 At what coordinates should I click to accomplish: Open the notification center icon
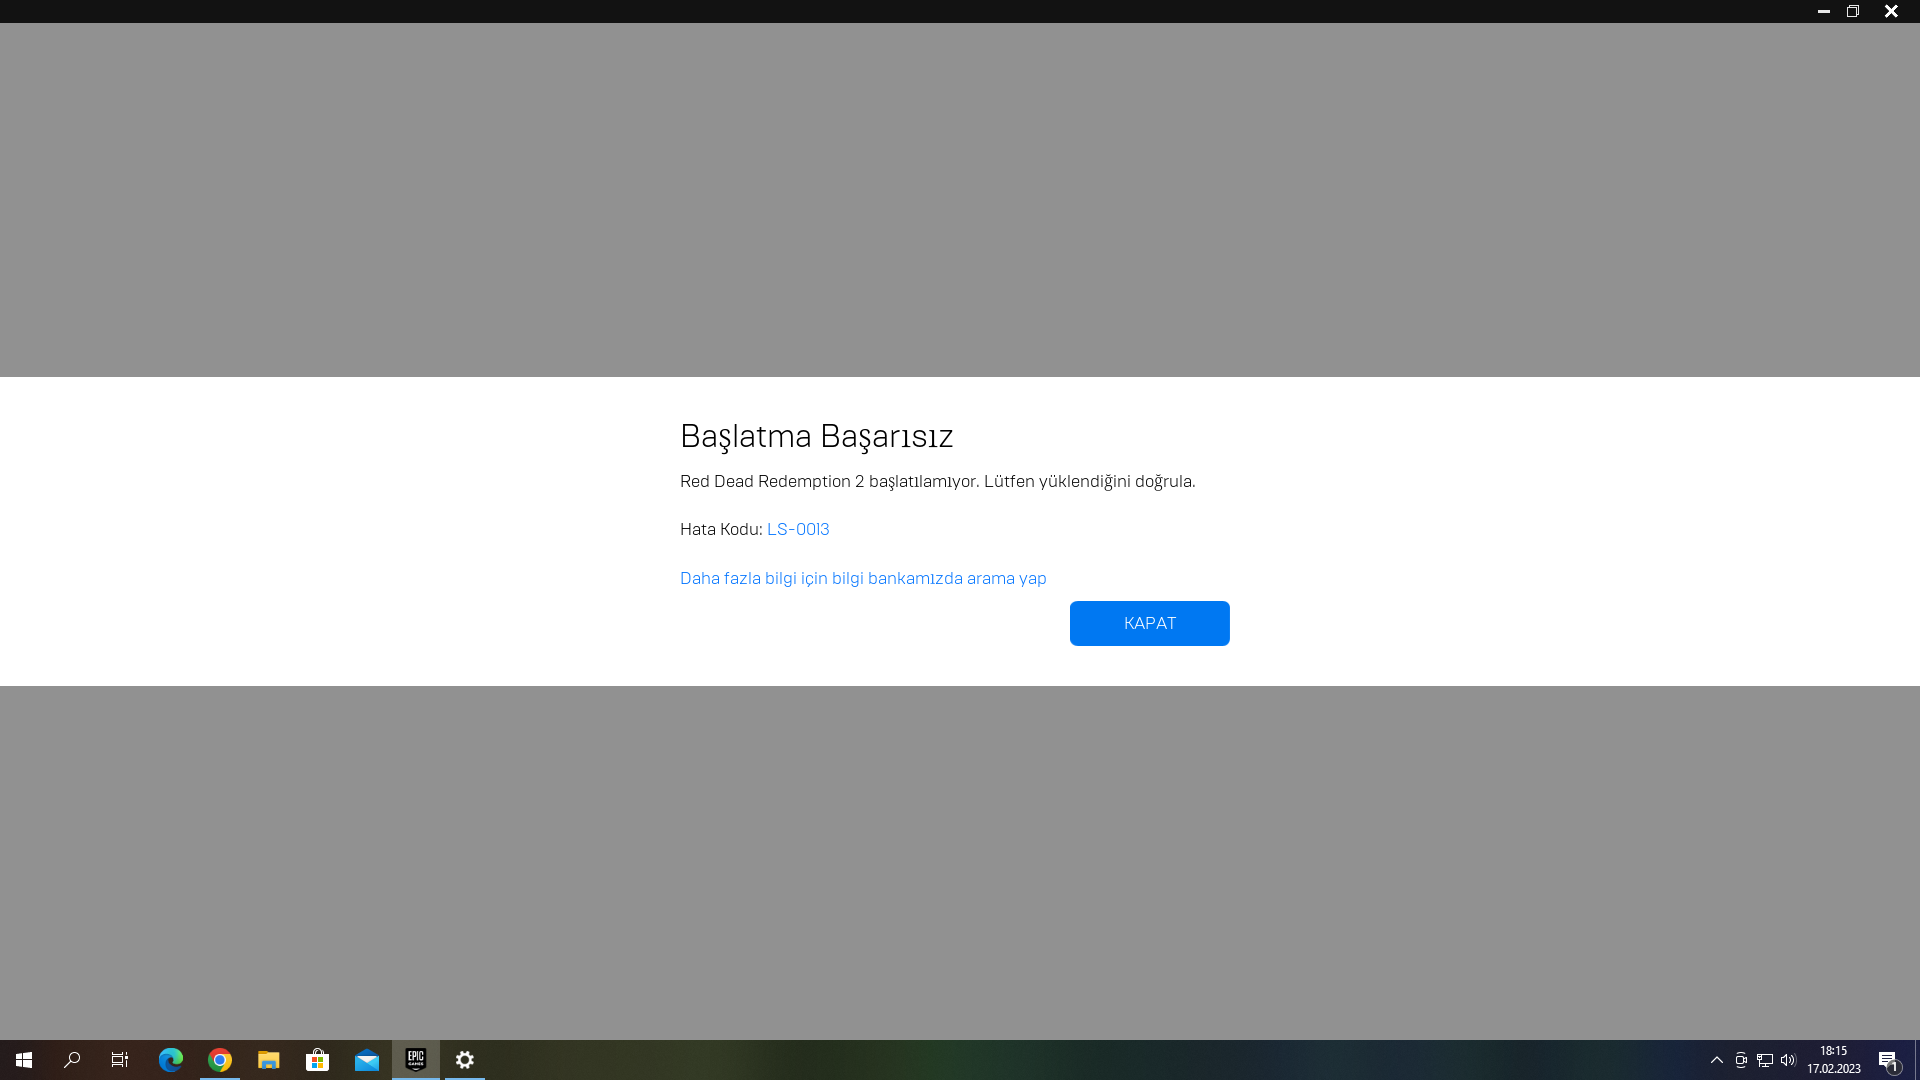click(x=1888, y=1060)
